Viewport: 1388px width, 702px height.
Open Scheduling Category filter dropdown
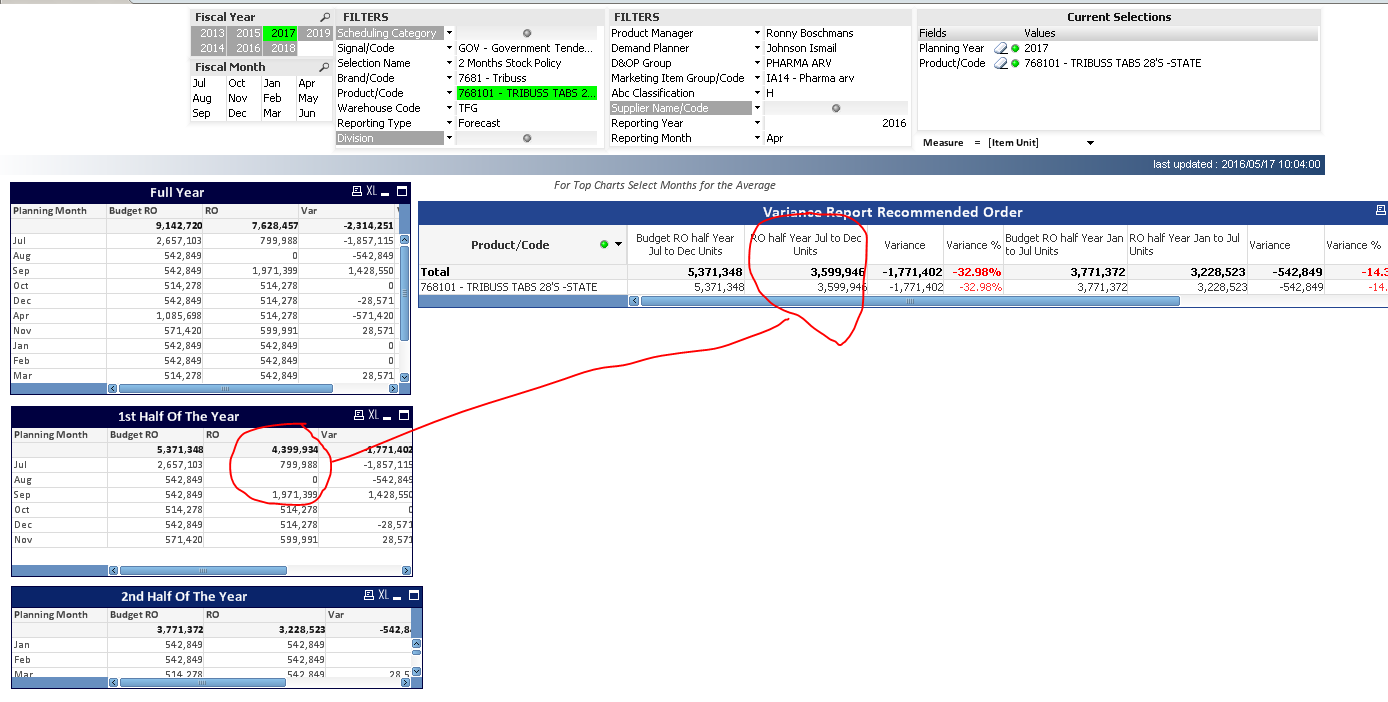(449, 33)
